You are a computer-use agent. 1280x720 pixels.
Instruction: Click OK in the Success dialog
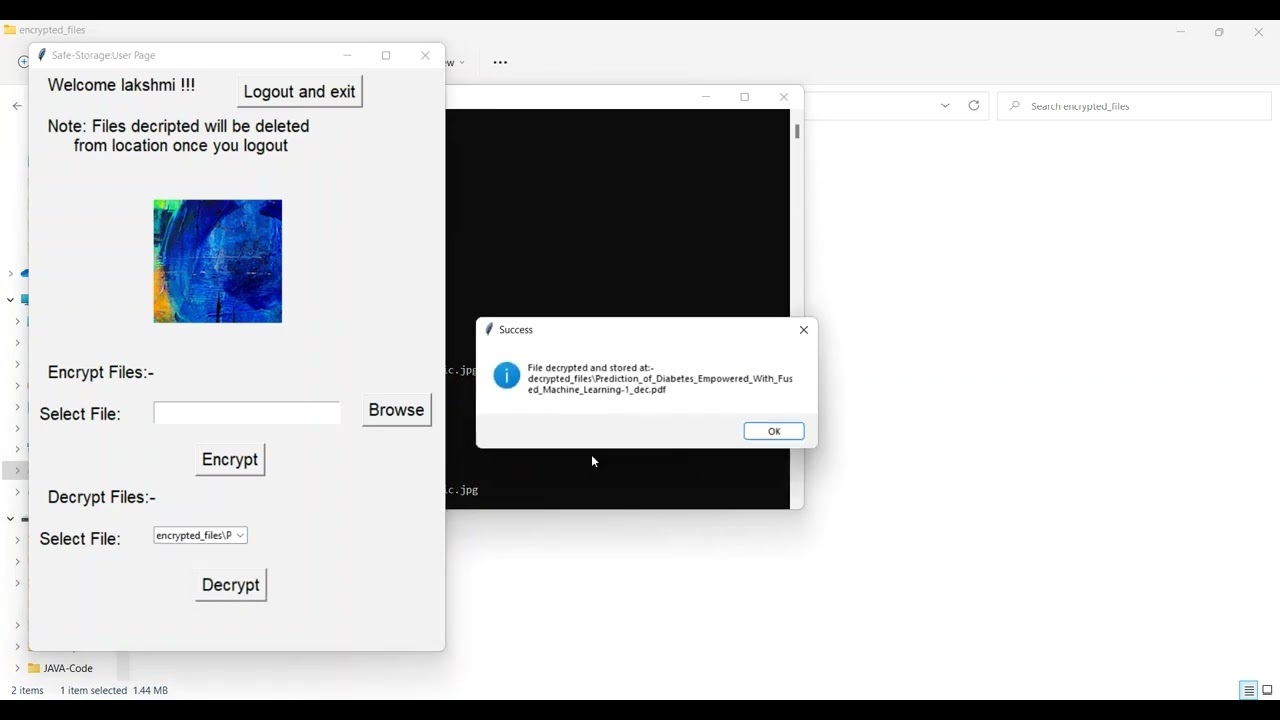point(774,431)
